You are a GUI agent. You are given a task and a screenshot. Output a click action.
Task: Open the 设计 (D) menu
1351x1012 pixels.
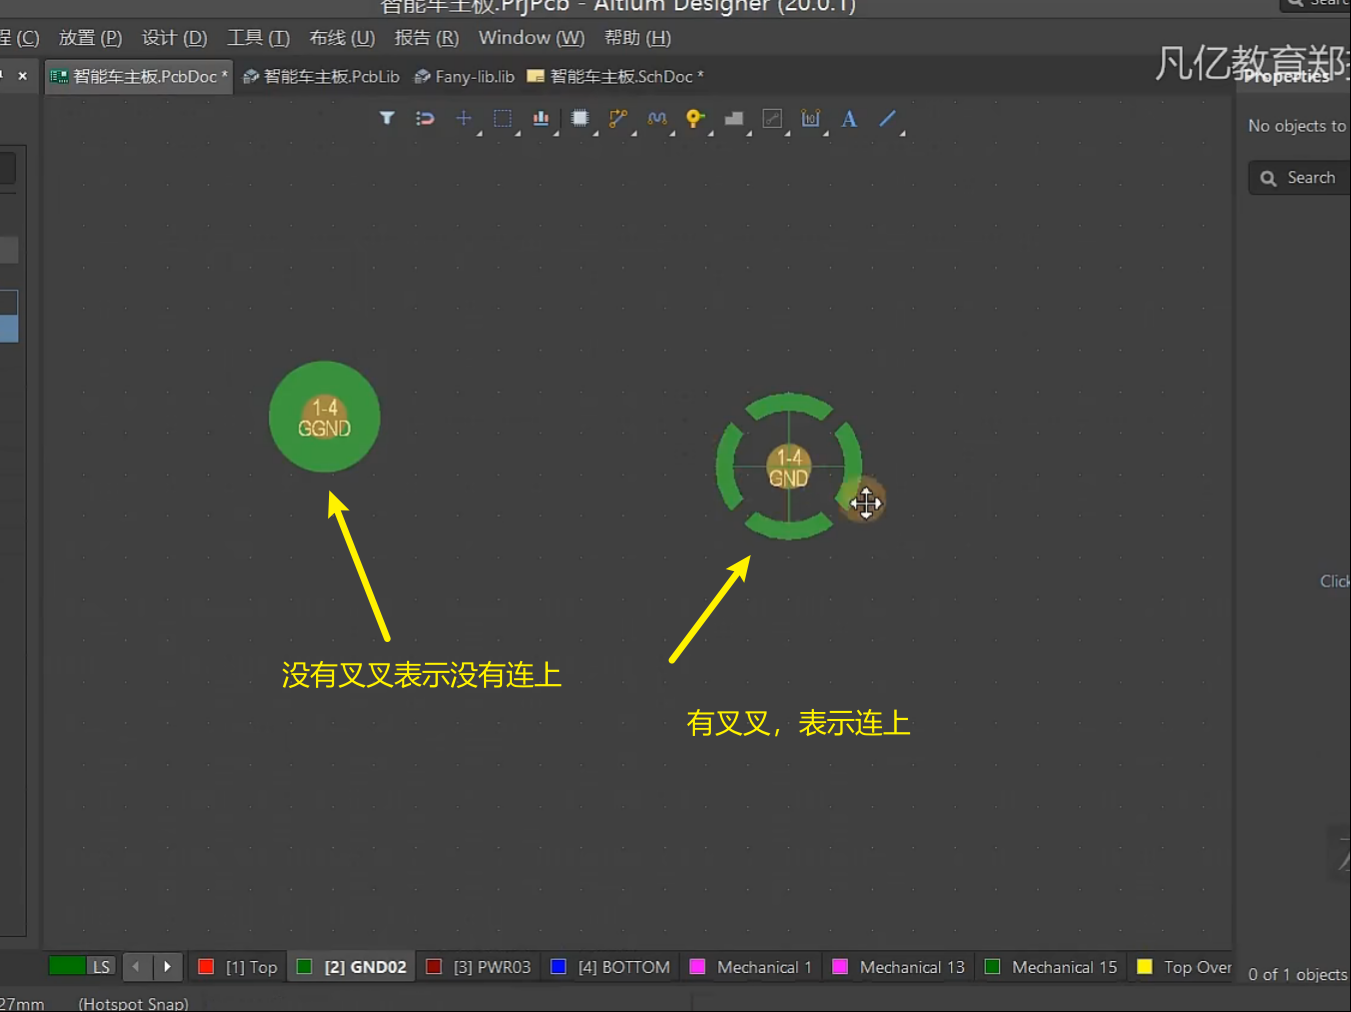[x=174, y=38]
